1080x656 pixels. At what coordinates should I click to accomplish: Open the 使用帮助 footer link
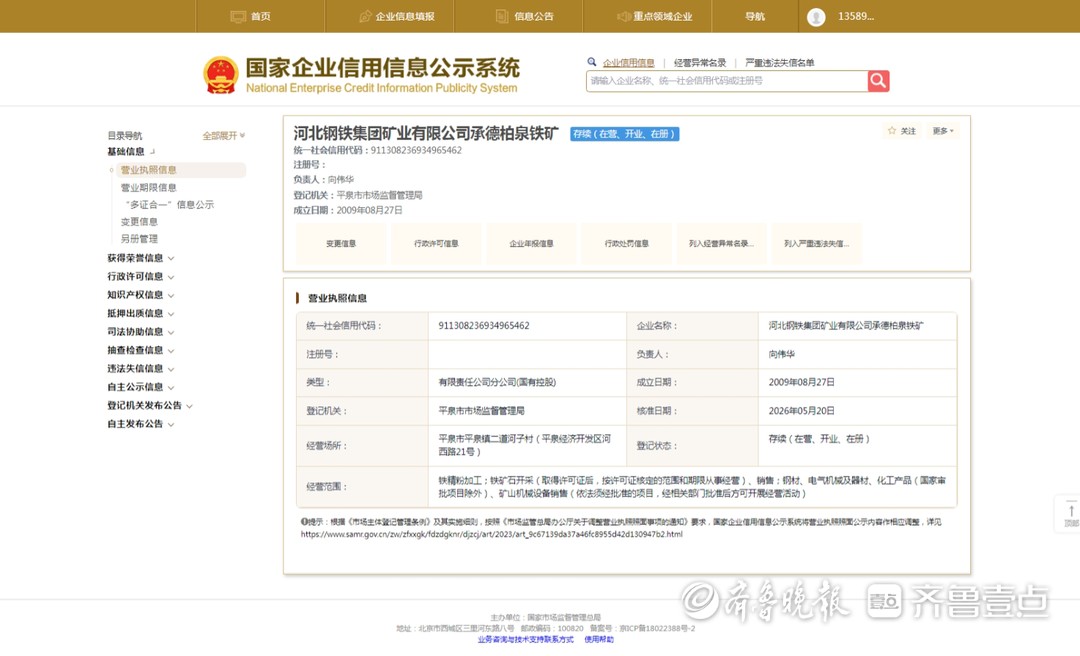(x=599, y=639)
